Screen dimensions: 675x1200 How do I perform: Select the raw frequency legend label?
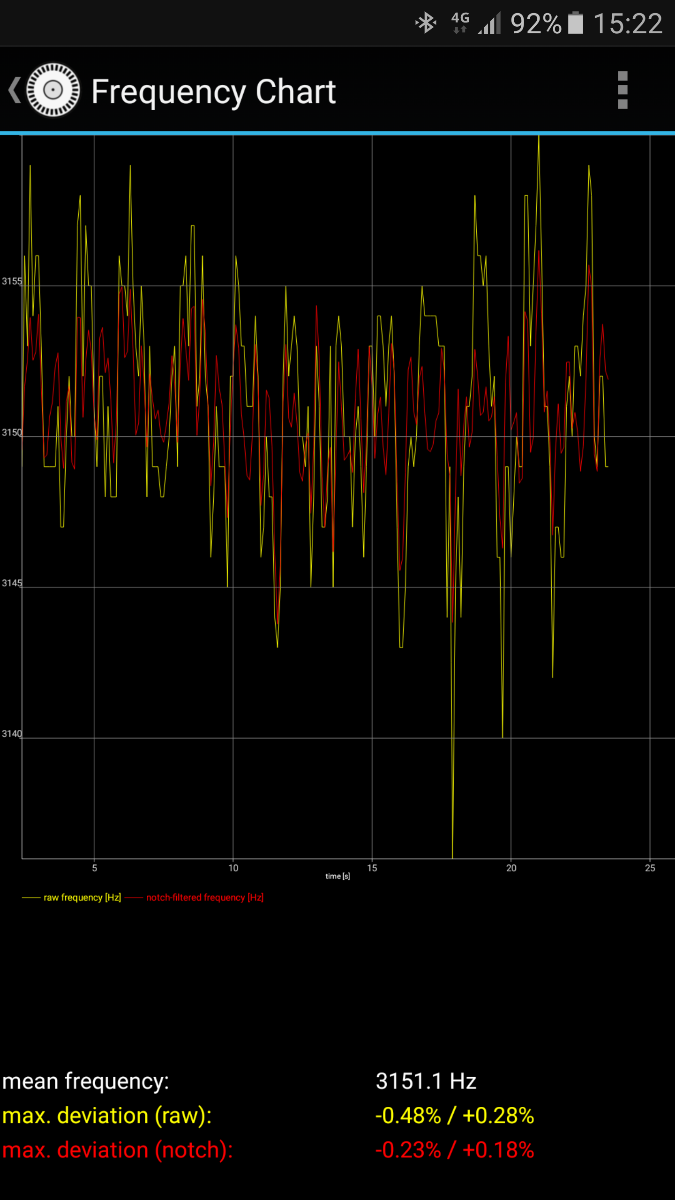[x=82, y=897]
